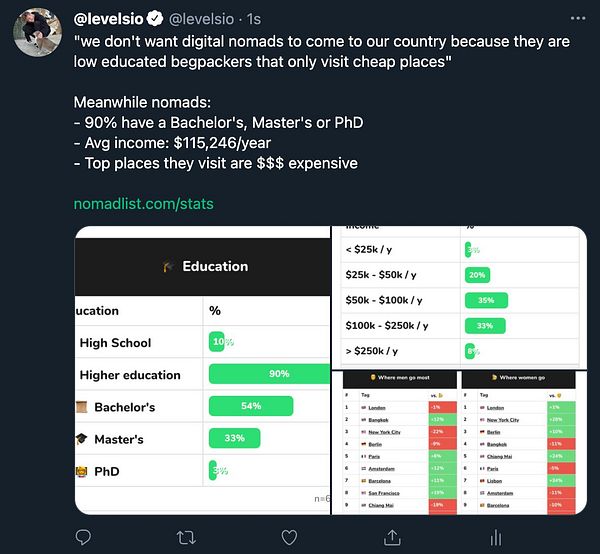This screenshot has height=554, width=600.
Task: Retweet this post
Action: coord(186,538)
